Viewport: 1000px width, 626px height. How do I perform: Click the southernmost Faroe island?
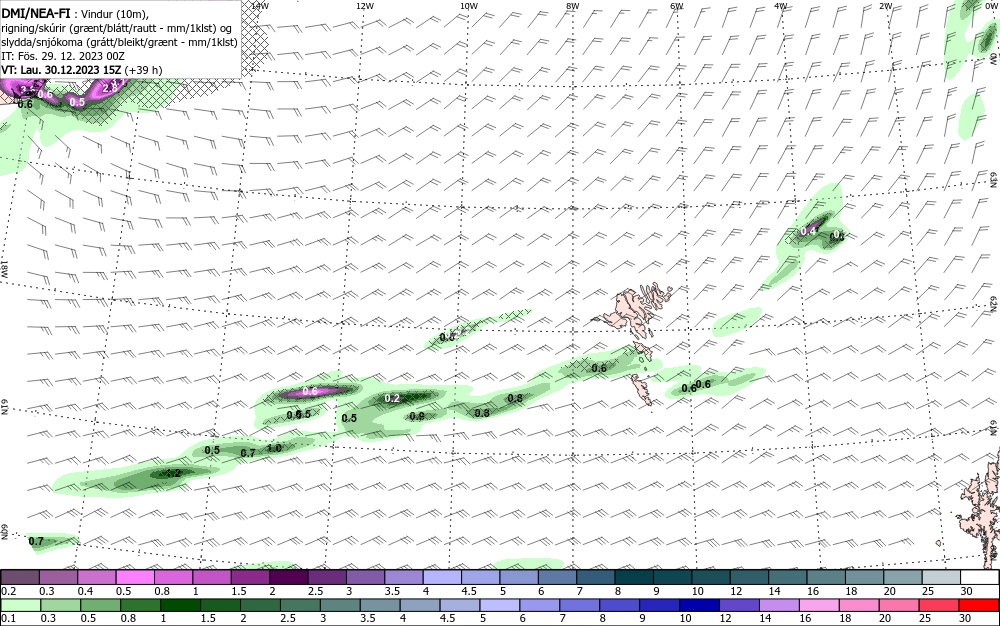[x=640, y=389]
